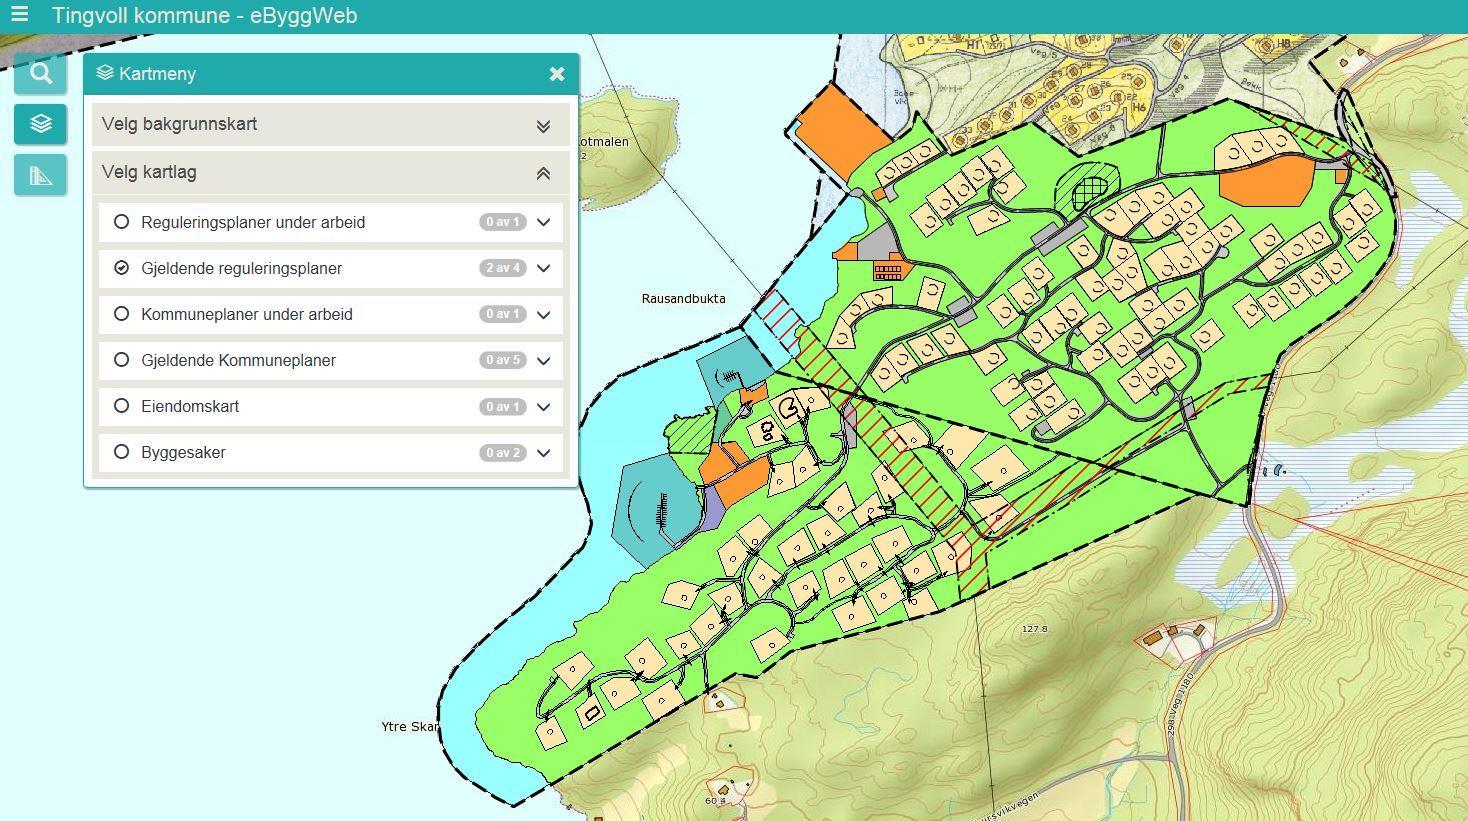Viewport: 1468px width, 821px height.
Task: Enable the Eiendomskart layer
Action: tap(122, 406)
